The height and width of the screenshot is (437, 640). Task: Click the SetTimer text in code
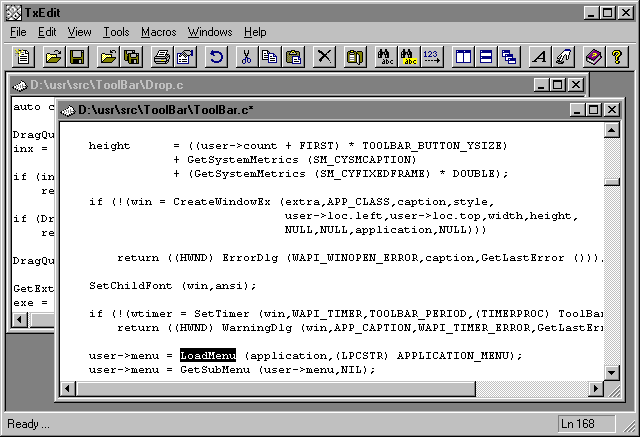click(222, 313)
